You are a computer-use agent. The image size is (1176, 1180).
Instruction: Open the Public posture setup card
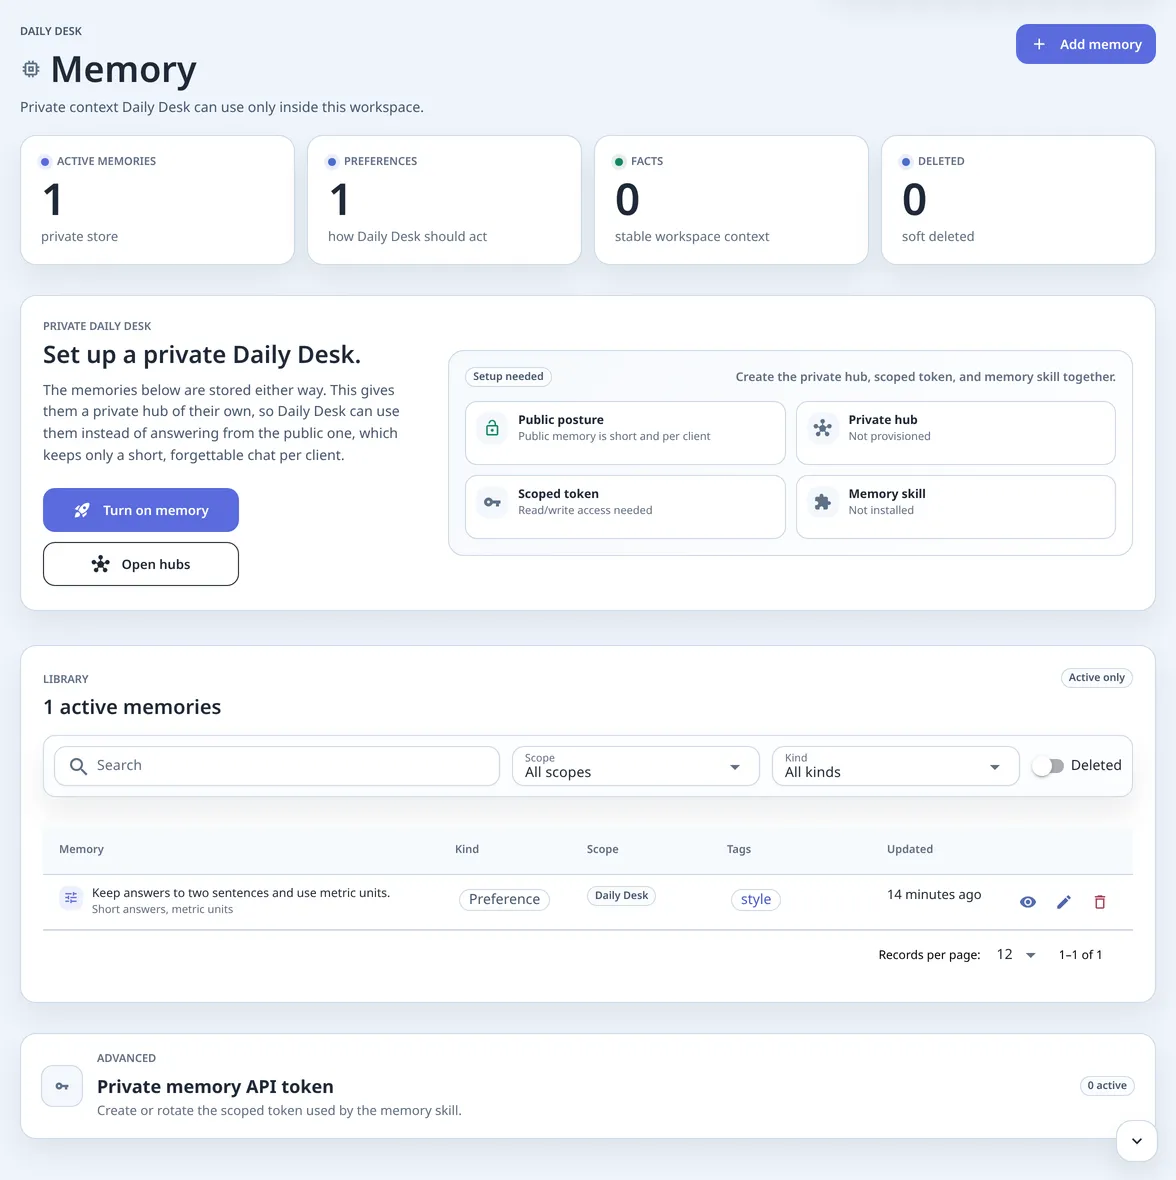point(625,433)
